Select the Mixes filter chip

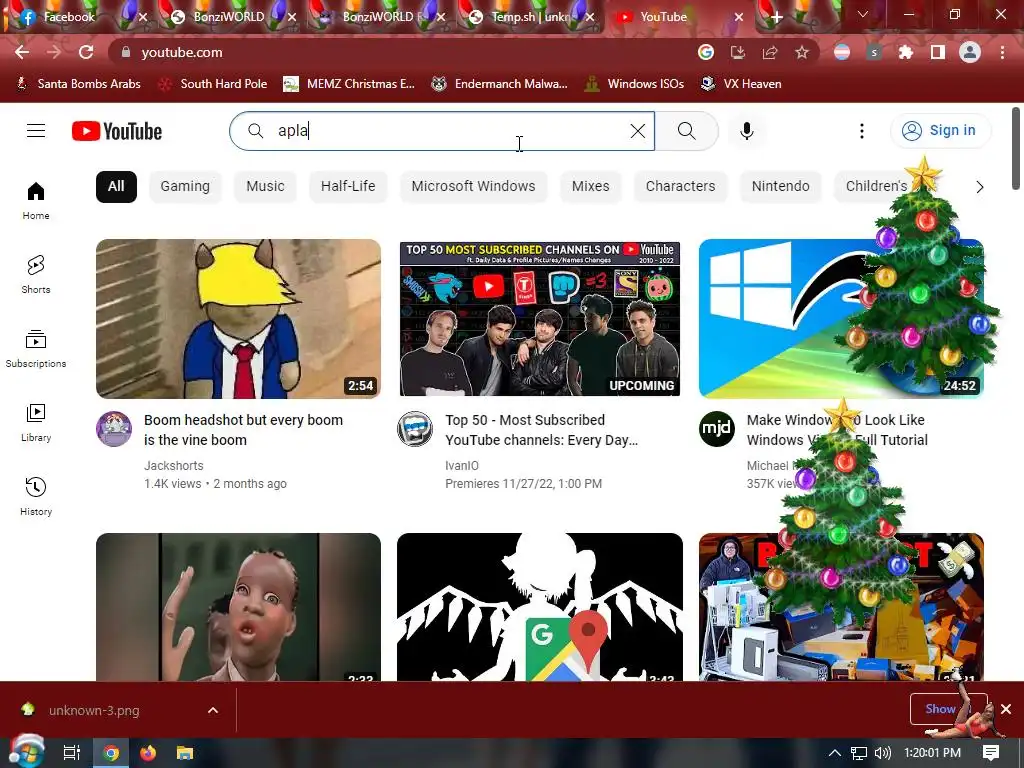[590, 186]
